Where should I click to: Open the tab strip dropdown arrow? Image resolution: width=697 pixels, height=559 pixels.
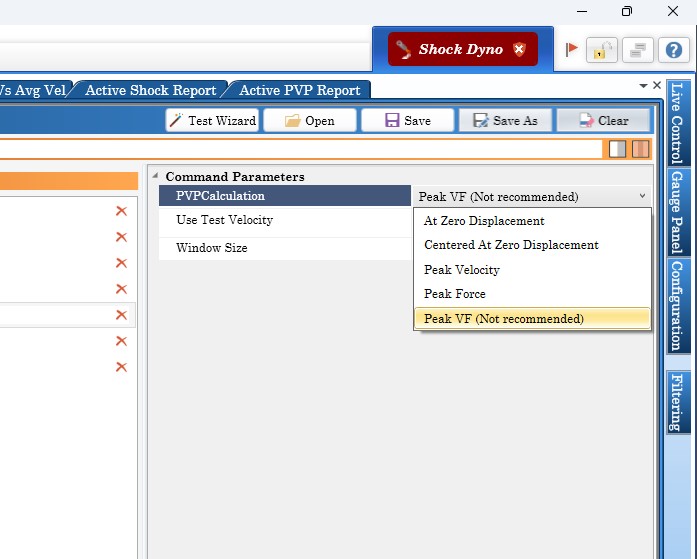click(643, 85)
